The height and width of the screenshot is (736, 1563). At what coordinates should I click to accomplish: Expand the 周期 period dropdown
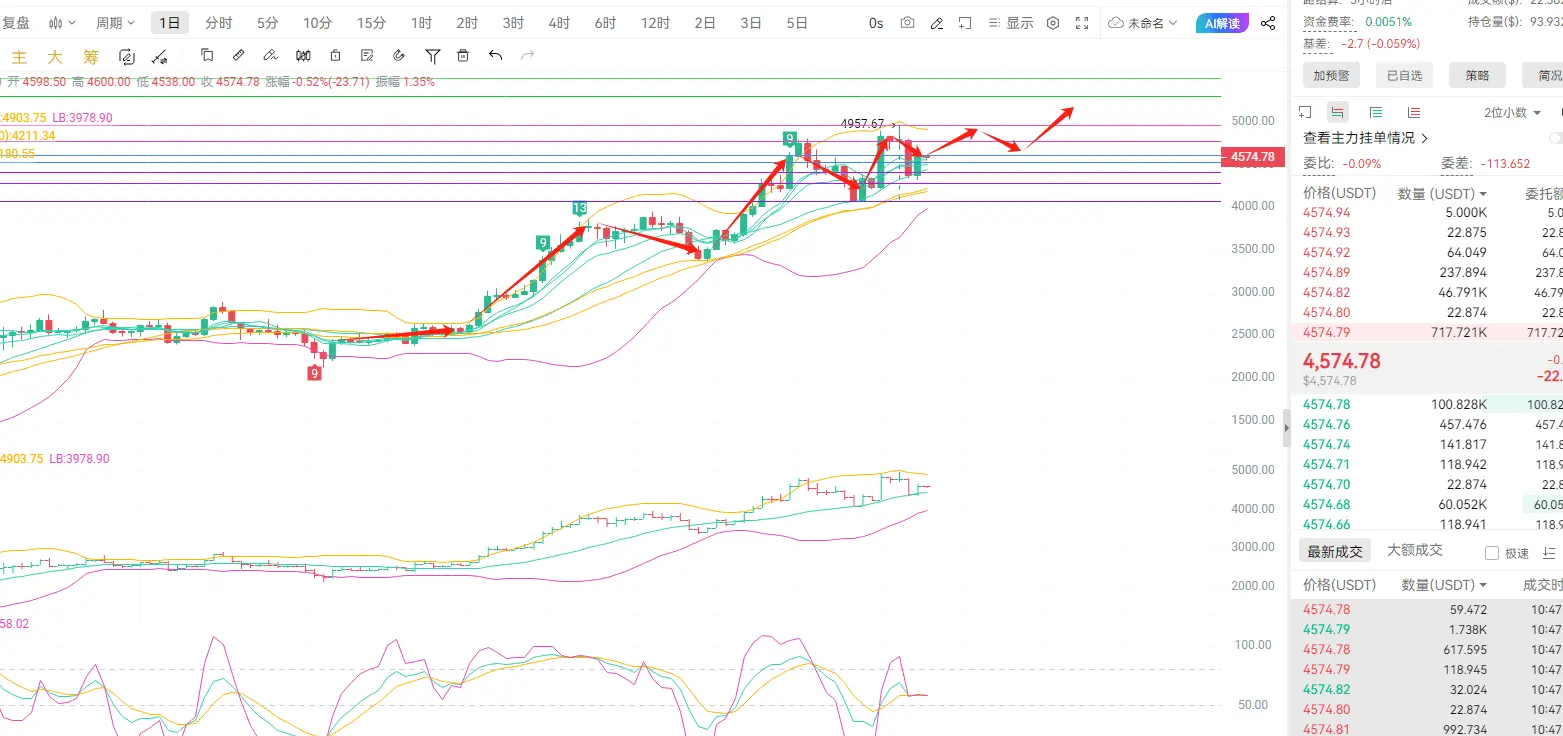pos(115,23)
